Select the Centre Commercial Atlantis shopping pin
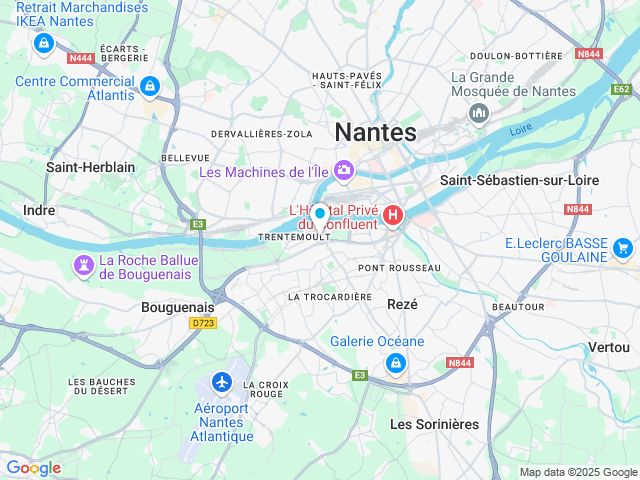Screen dimensions: 640x480 tap(150, 87)
